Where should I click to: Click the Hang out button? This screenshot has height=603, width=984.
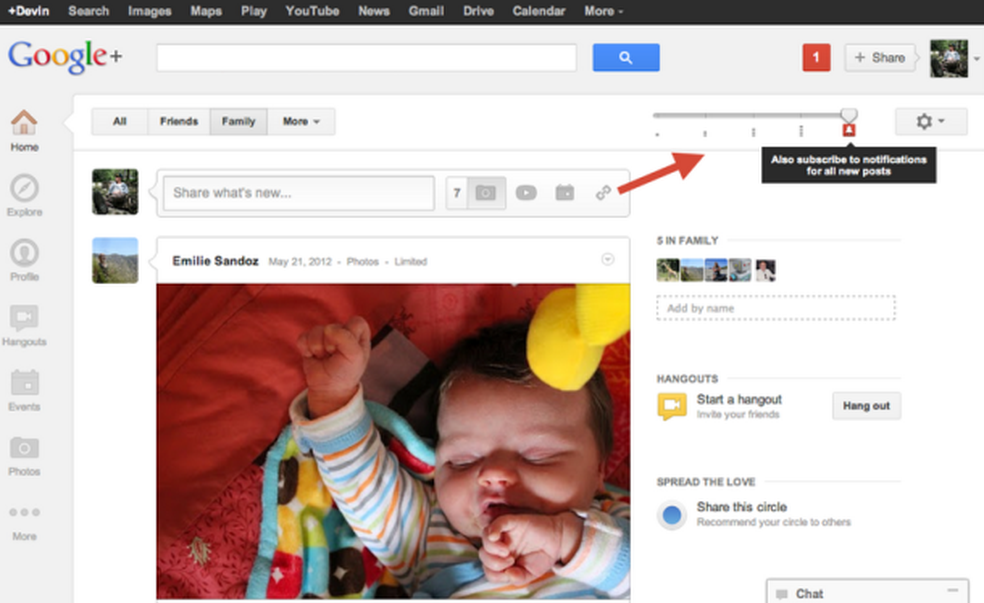click(x=866, y=406)
